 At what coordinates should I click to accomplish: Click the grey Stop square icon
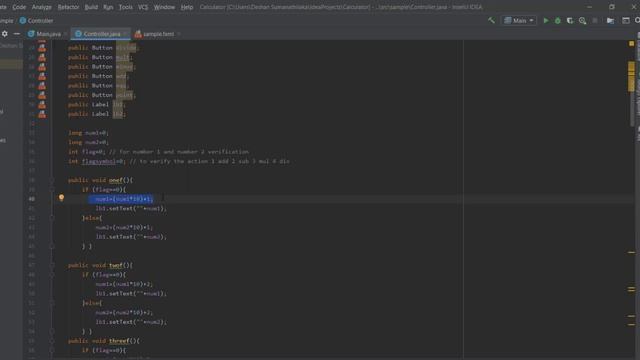click(x=595, y=20)
